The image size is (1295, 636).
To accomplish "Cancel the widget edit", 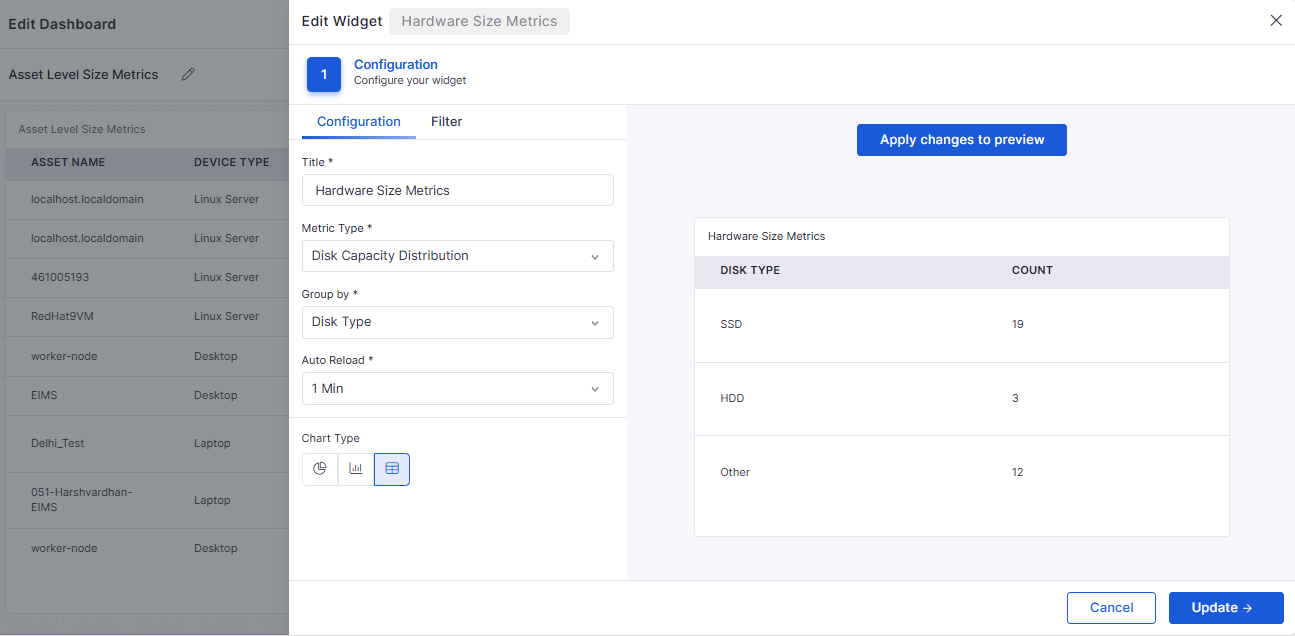I will click(1111, 608).
